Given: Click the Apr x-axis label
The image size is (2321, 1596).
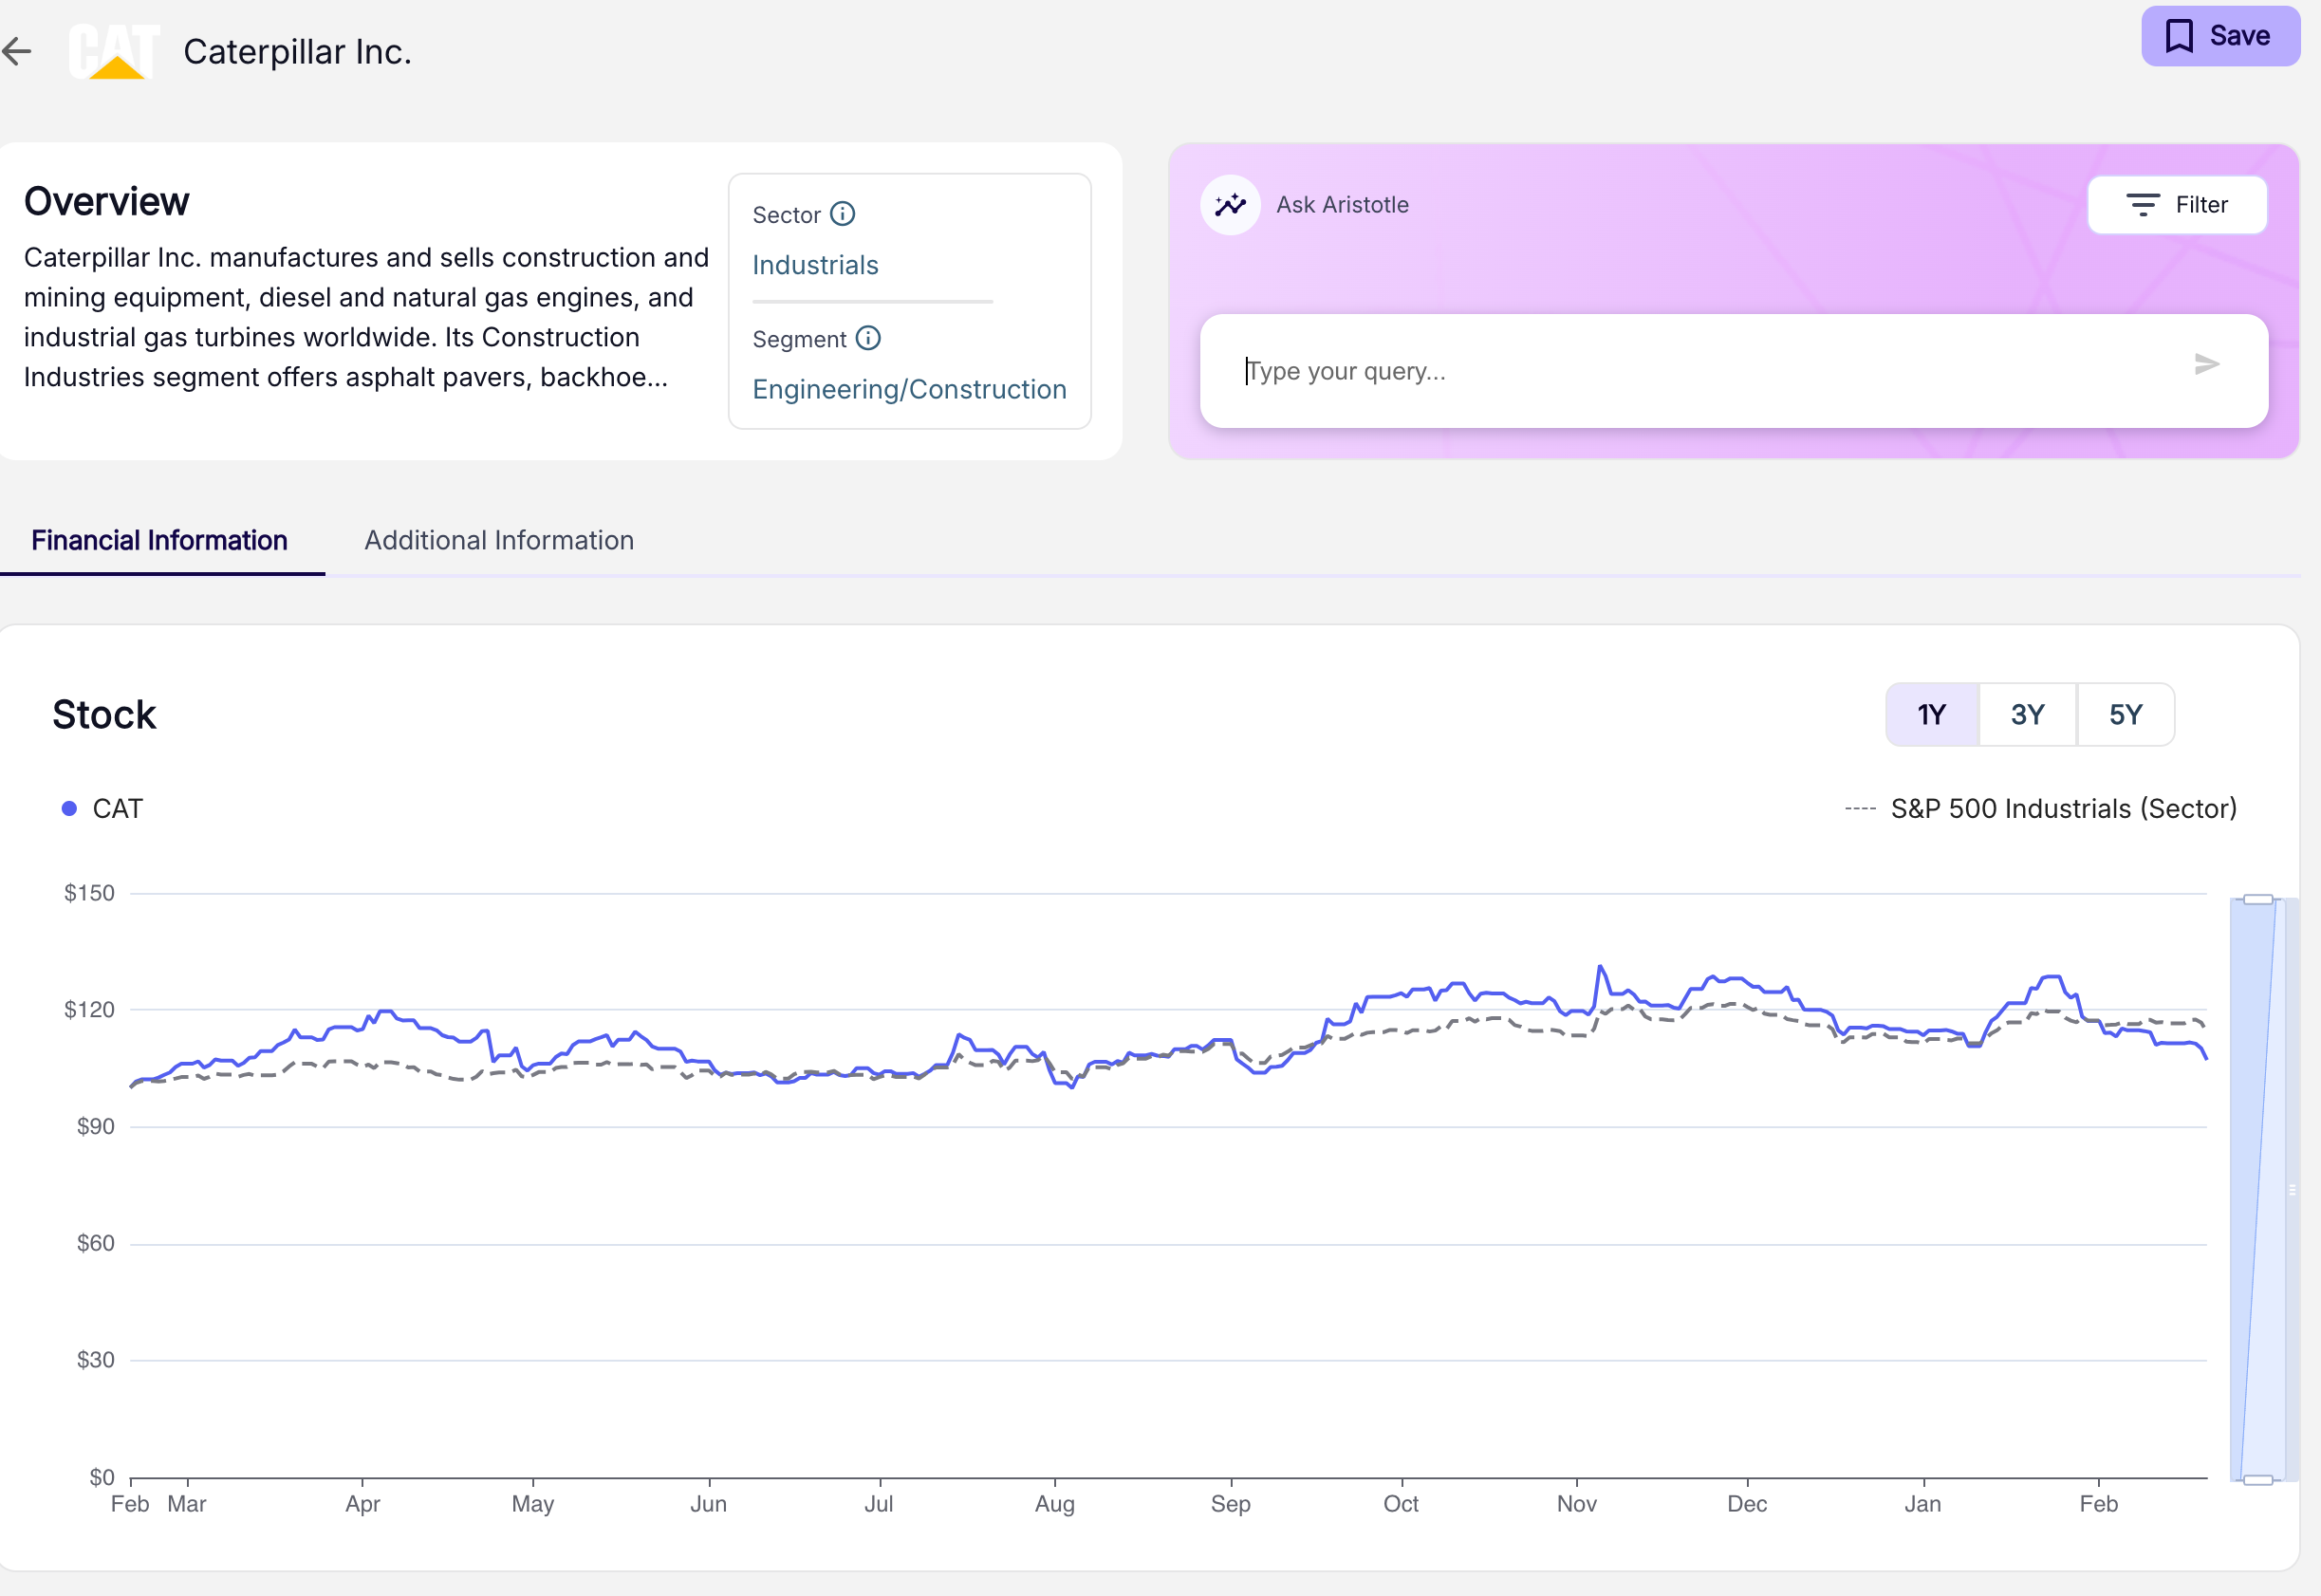Looking at the screenshot, I should (363, 1504).
